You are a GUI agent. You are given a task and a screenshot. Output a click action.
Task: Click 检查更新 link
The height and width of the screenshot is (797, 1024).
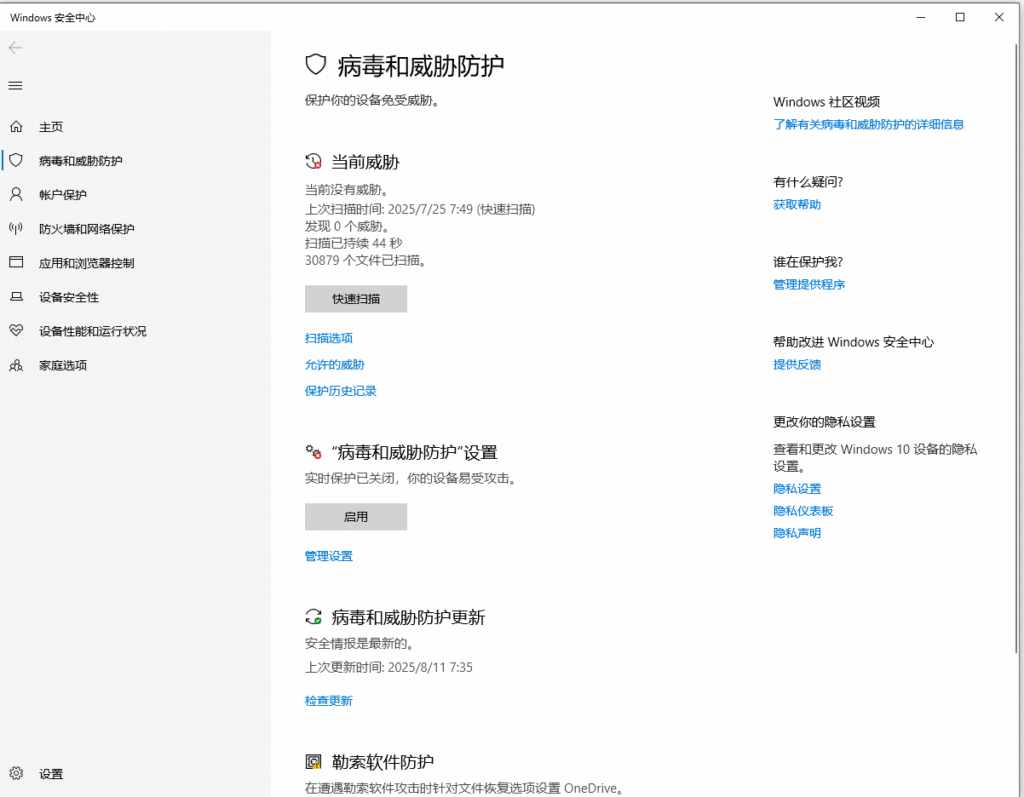(x=328, y=701)
